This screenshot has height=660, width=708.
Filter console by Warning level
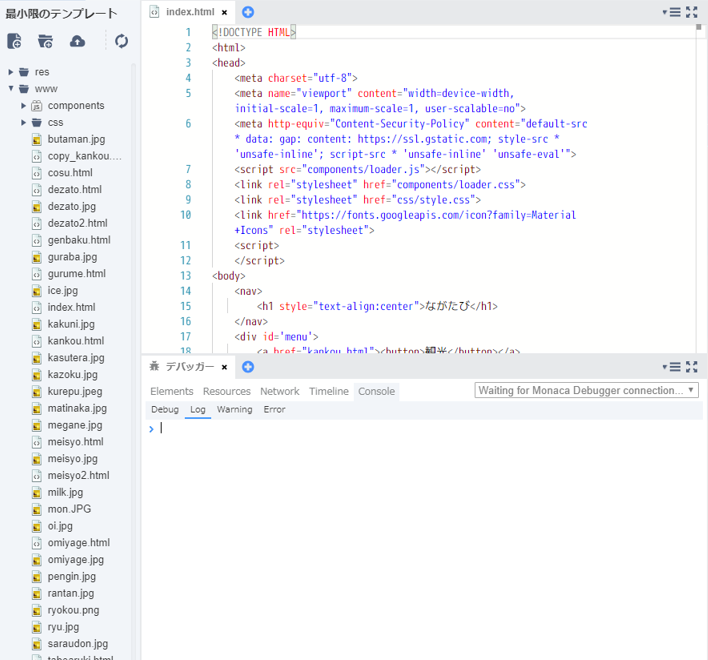click(x=234, y=409)
